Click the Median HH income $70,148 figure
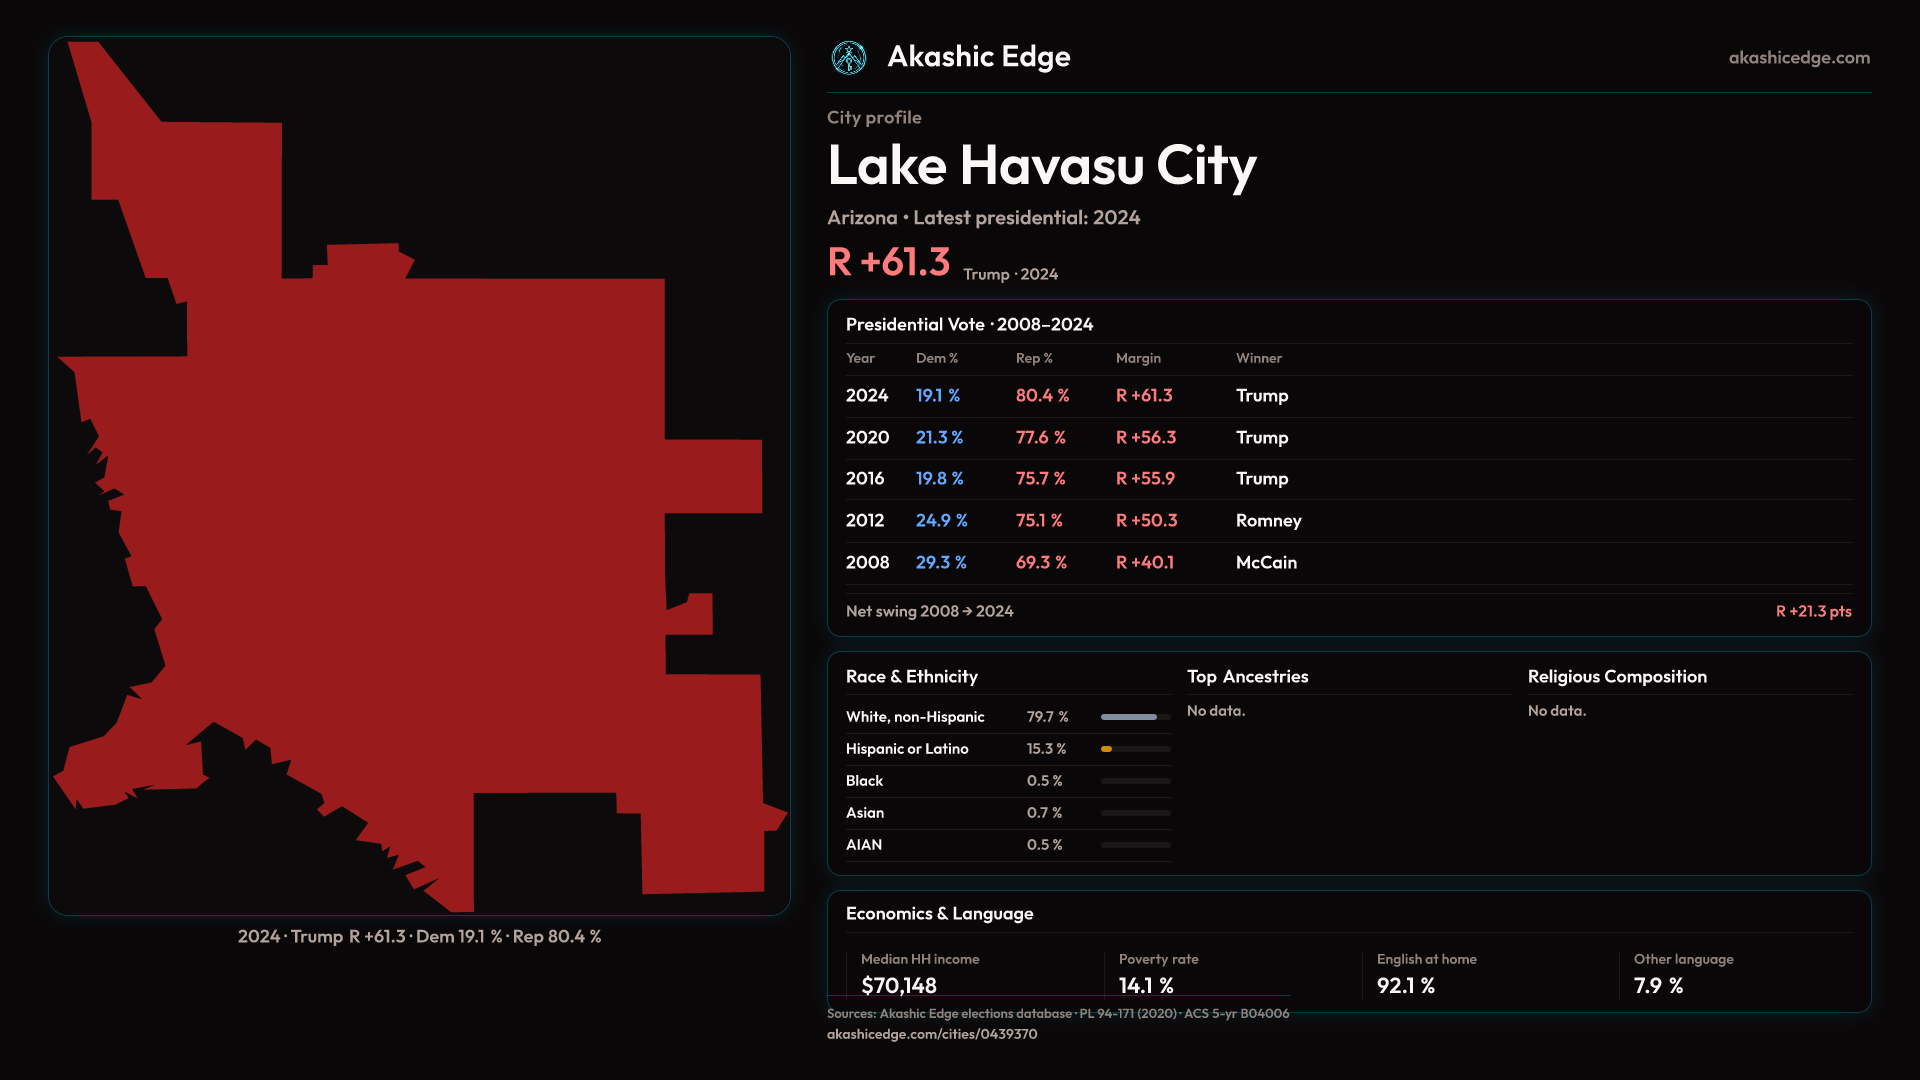 click(898, 985)
